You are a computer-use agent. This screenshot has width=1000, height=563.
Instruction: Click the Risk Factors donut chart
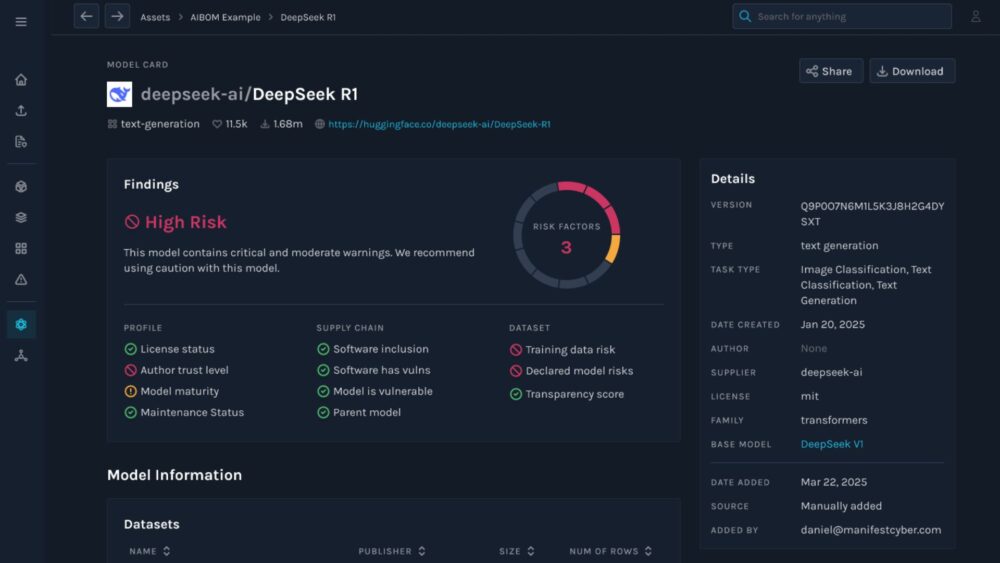point(566,235)
